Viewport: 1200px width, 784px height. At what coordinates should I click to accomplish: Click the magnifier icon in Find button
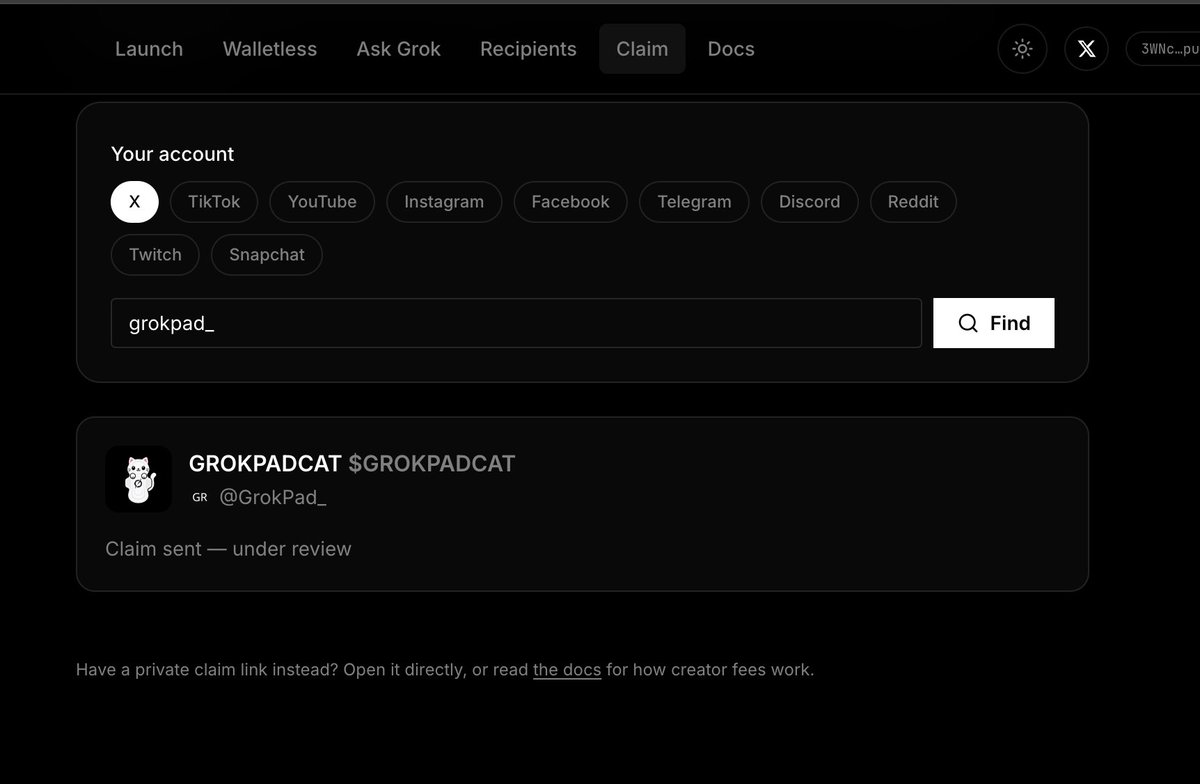click(968, 323)
